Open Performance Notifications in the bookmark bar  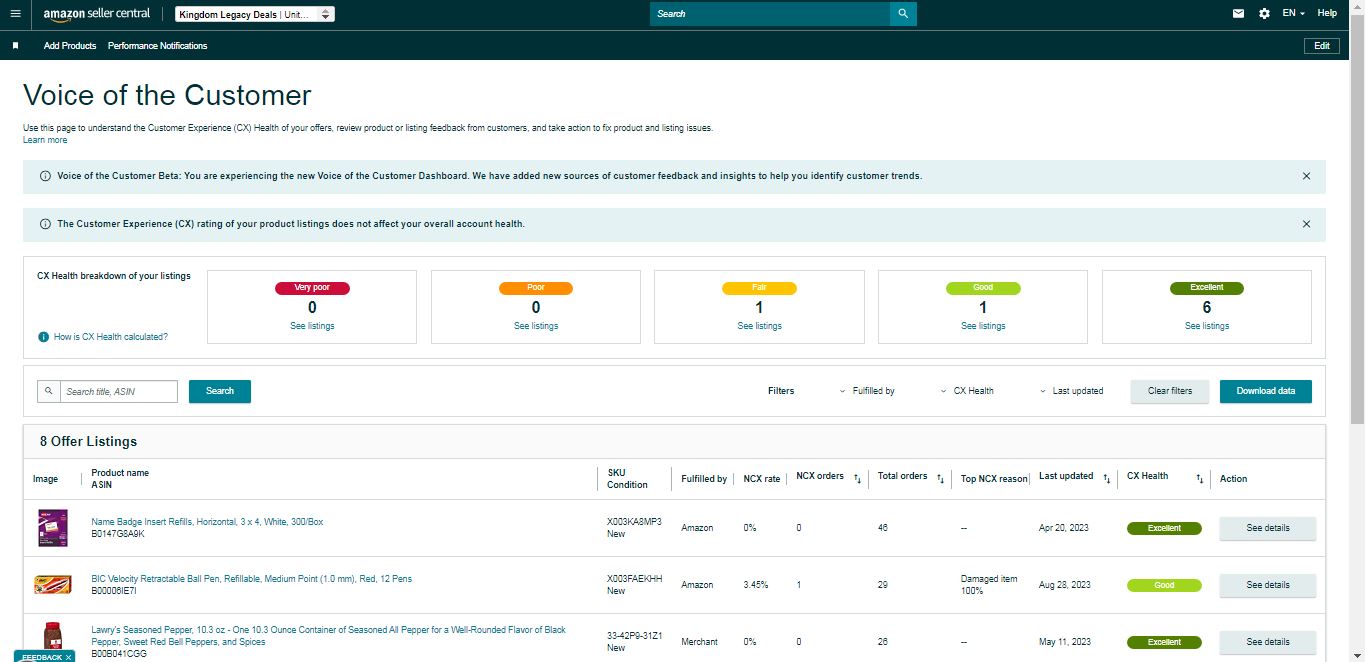coord(158,46)
